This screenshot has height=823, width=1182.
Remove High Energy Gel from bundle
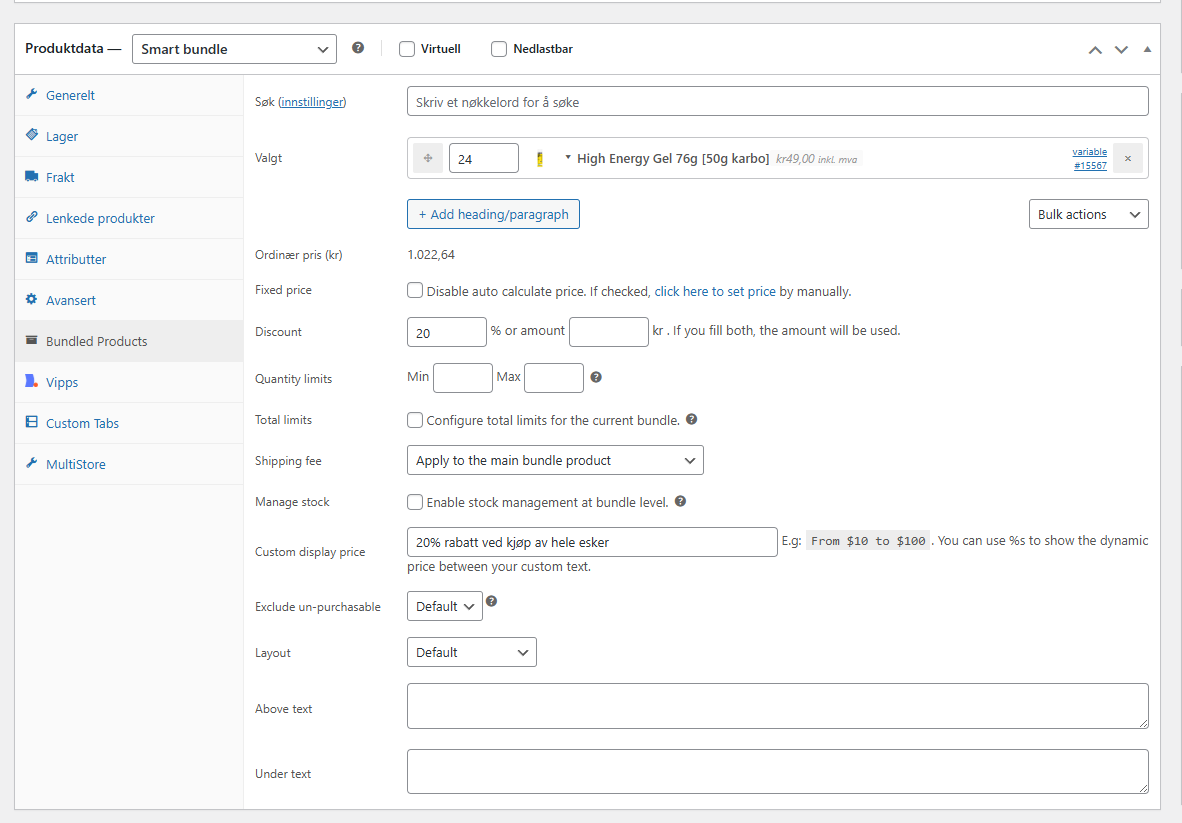[x=1127, y=158]
